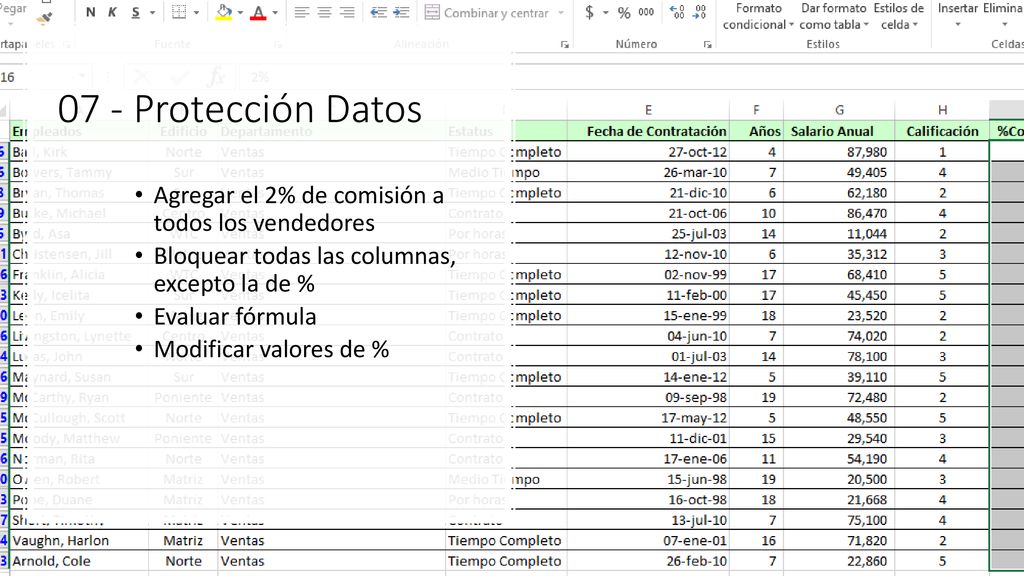Select salary cell 71,820

click(839, 541)
